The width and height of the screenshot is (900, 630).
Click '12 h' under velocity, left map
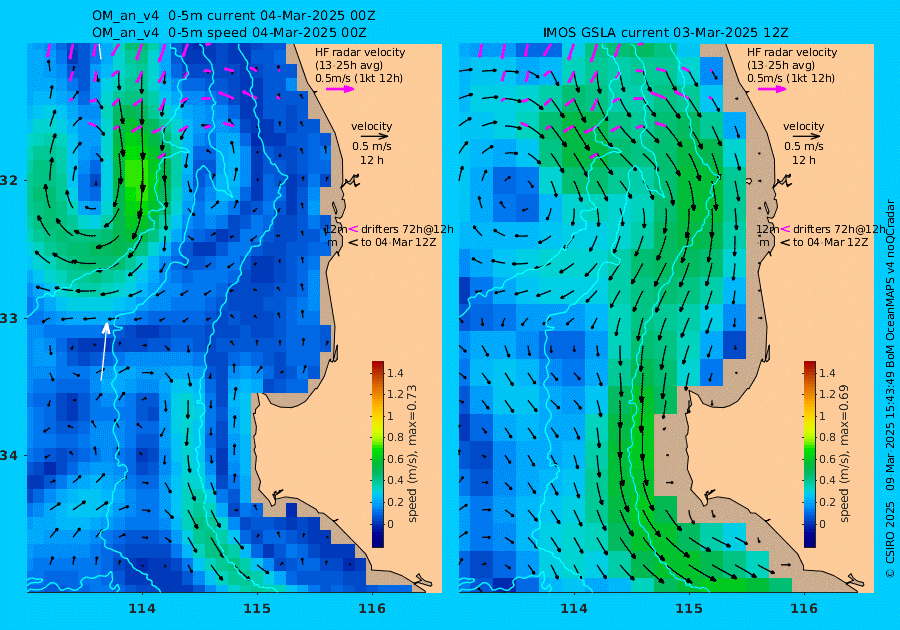pyautogui.click(x=371, y=160)
